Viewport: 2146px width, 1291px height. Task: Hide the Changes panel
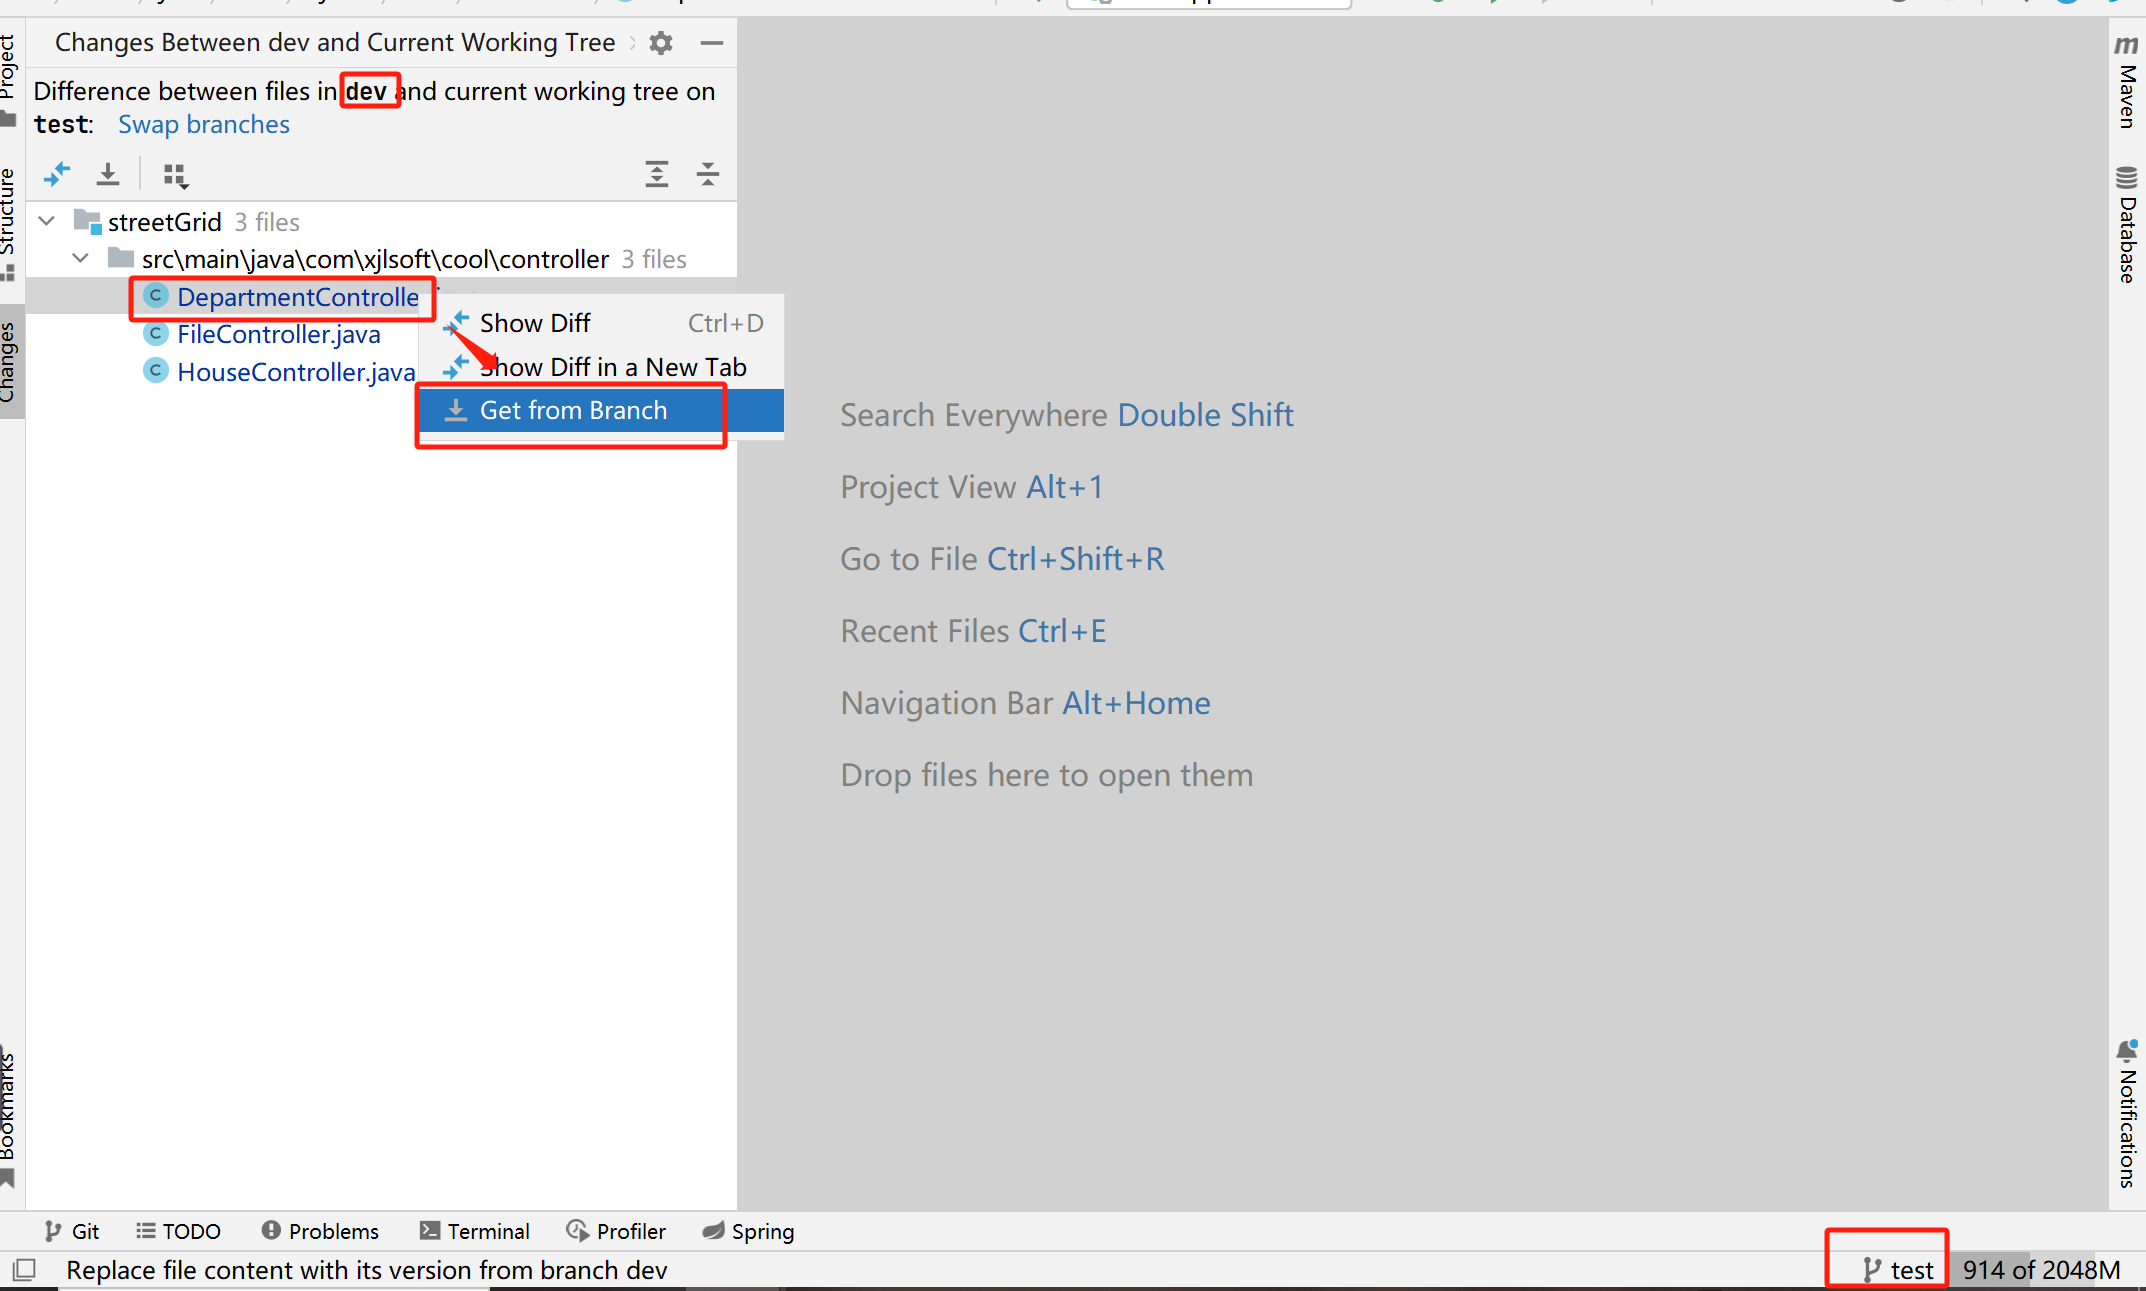coord(712,43)
